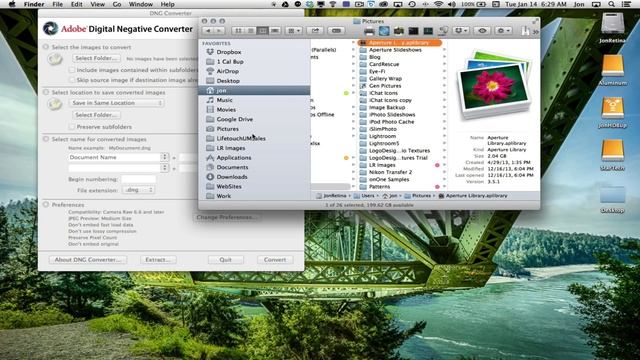Open the Window menu
Image resolution: width=640 pixels, height=360 pixels.
[141, 4]
